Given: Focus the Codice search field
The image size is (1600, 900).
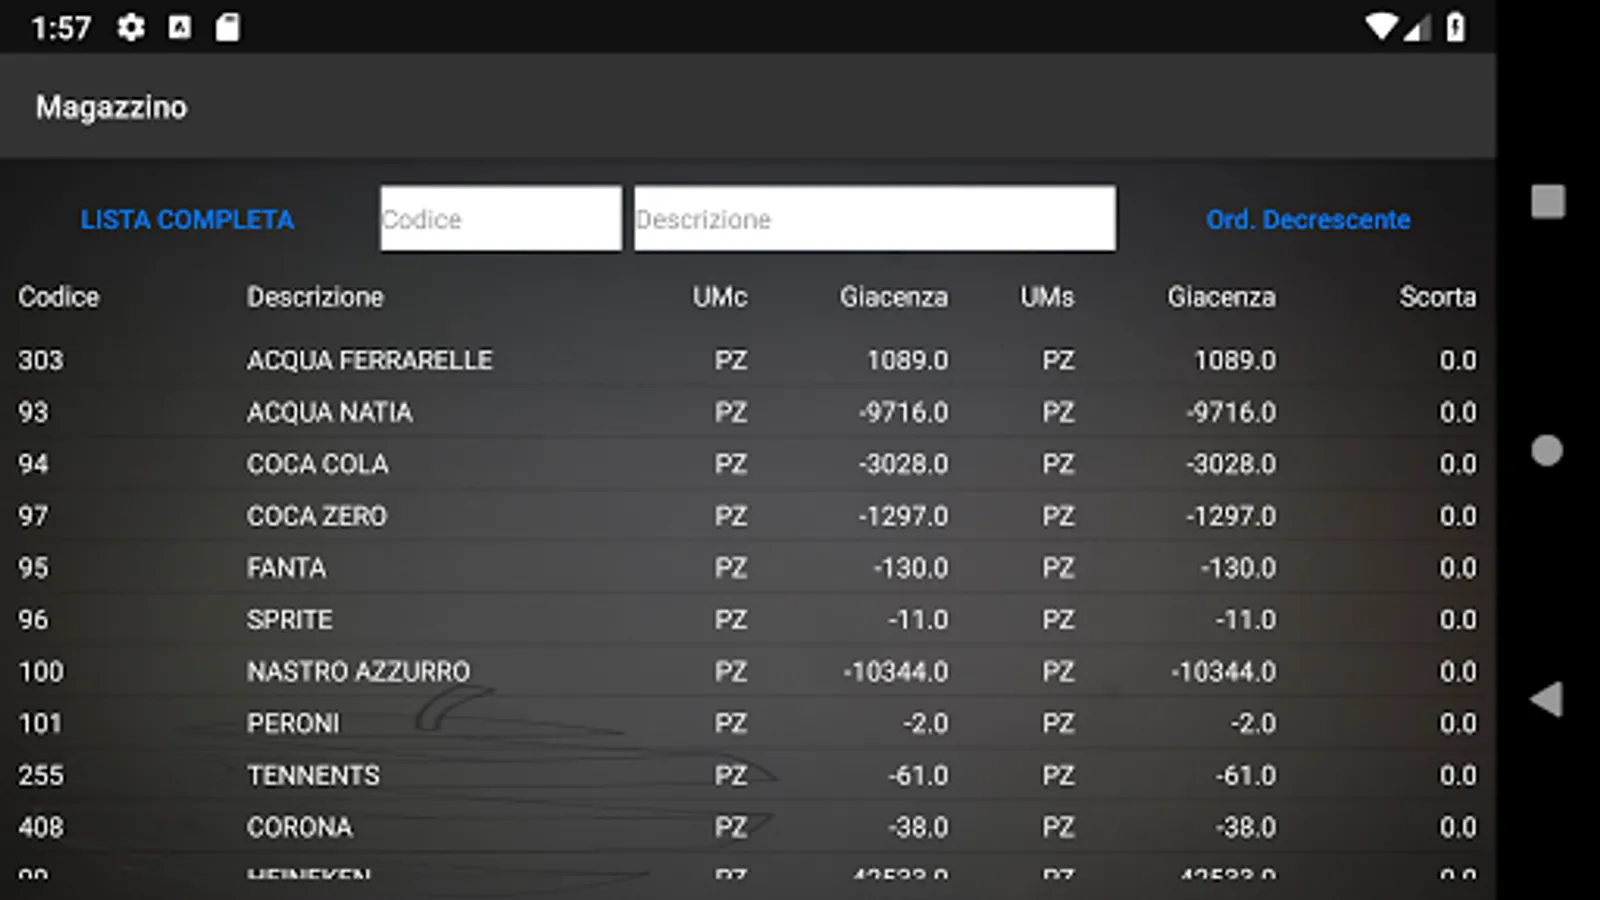Looking at the screenshot, I should (500, 219).
